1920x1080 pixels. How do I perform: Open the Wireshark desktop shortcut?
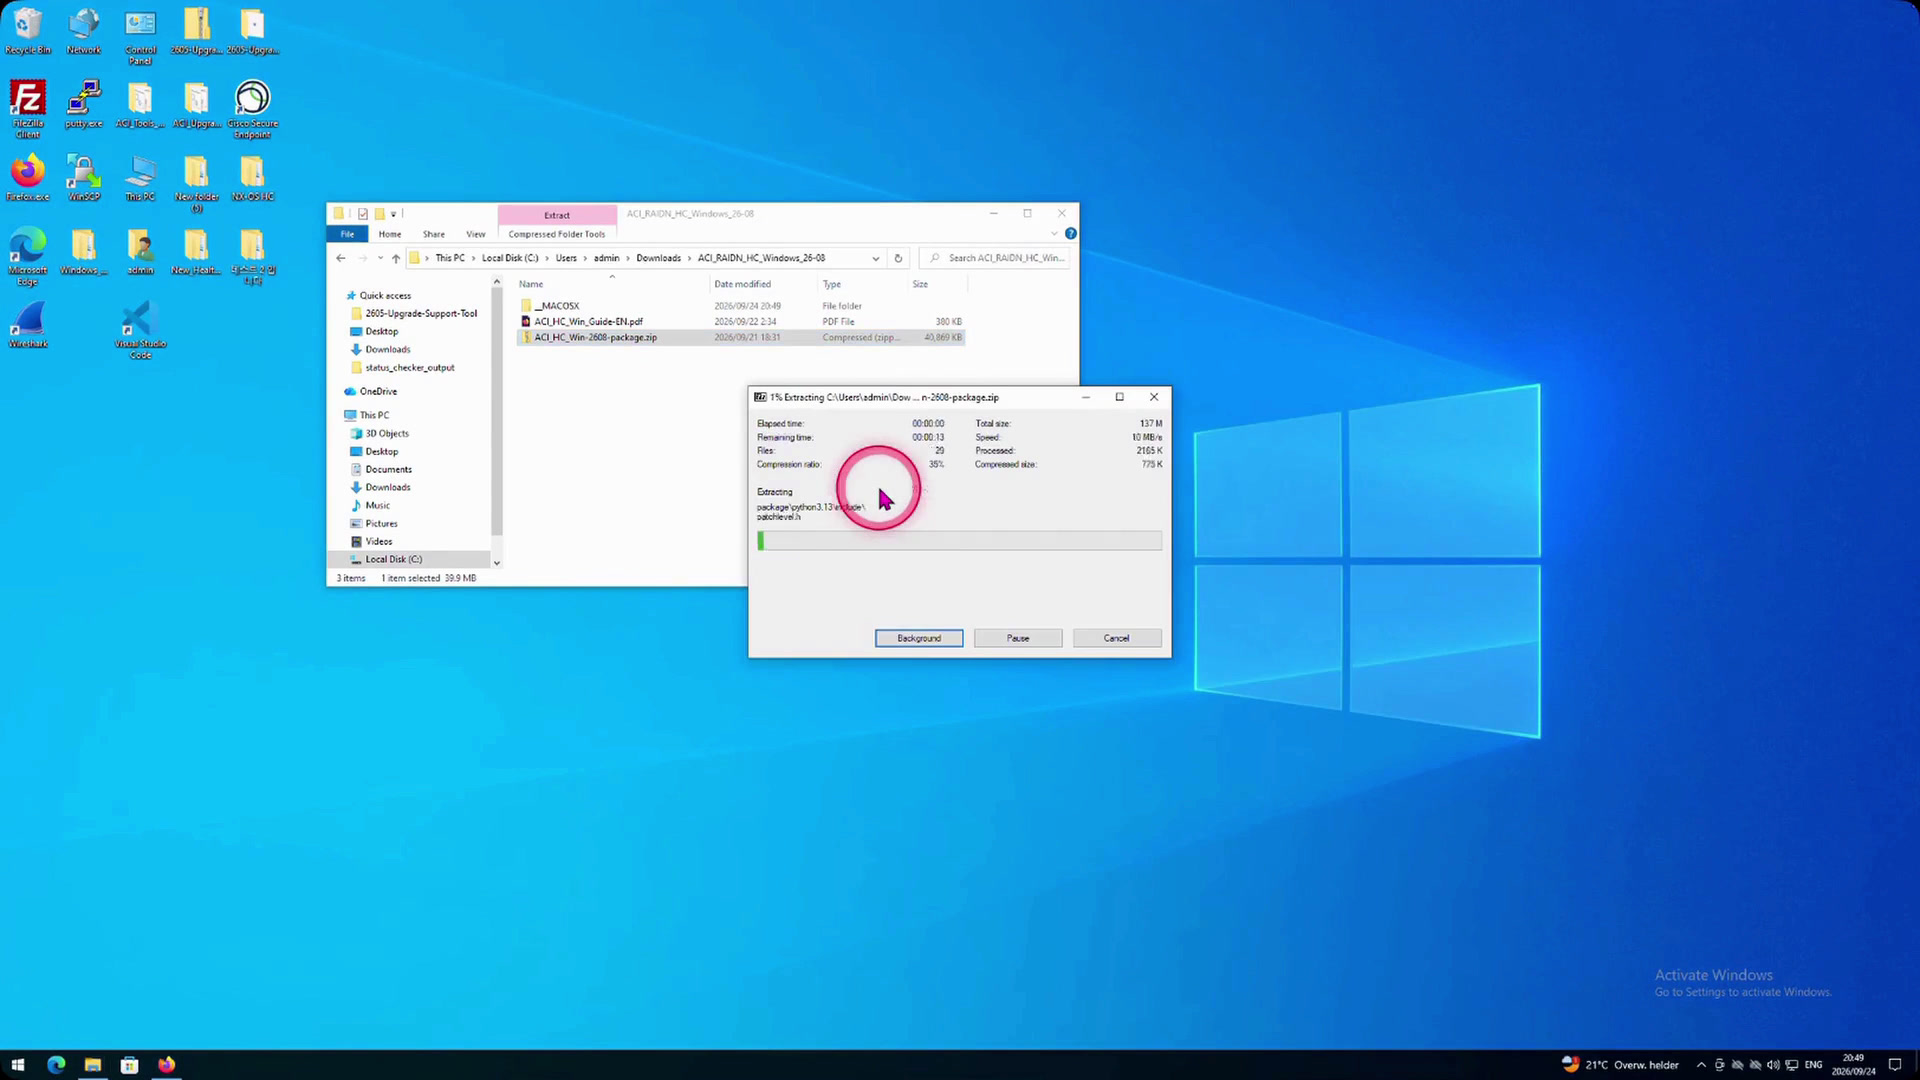tap(28, 324)
